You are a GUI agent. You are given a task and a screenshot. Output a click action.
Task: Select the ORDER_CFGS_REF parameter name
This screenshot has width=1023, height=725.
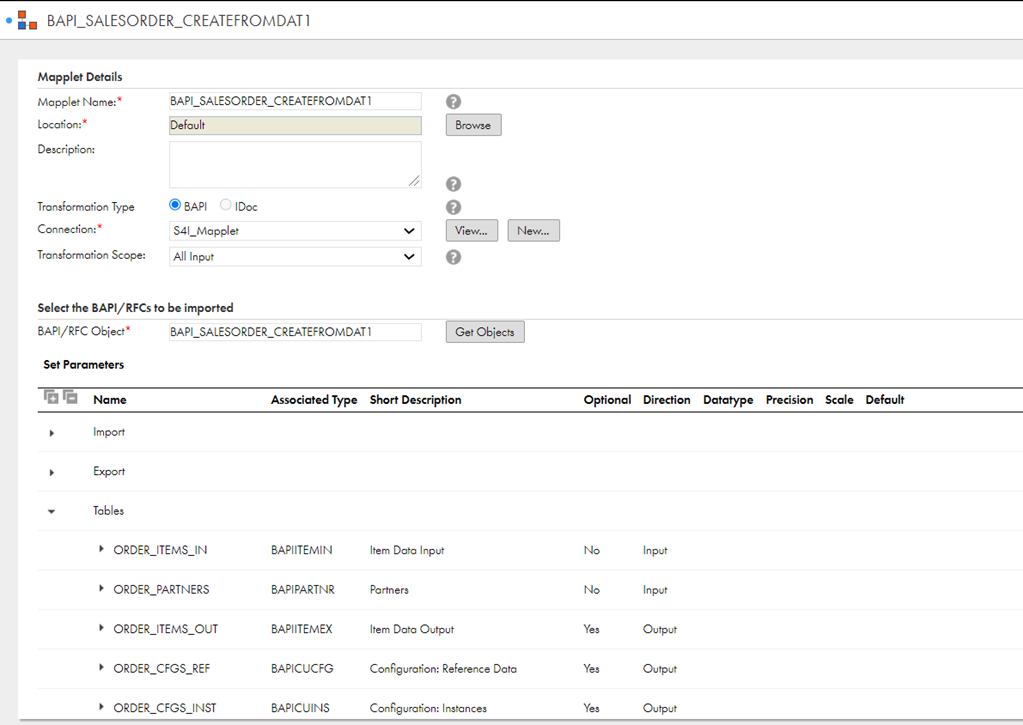click(x=162, y=668)
